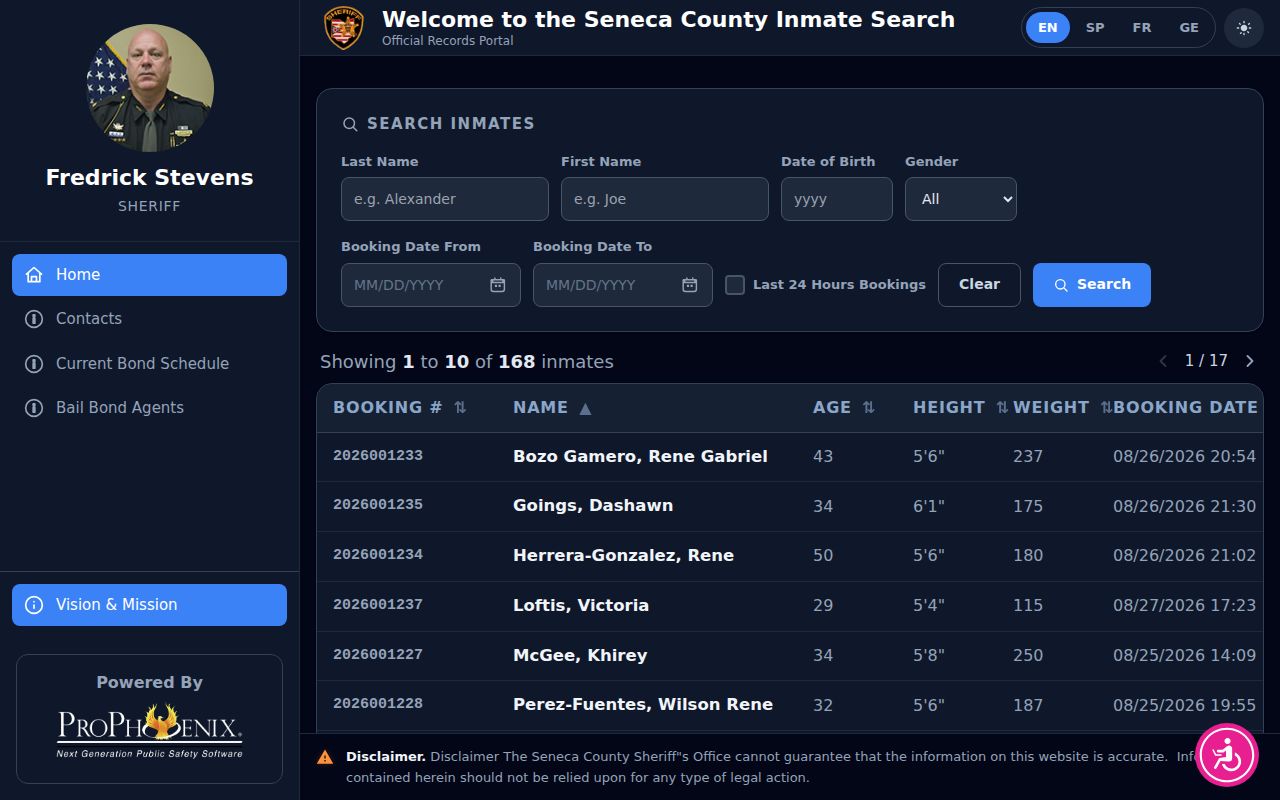
Task: Enable Last 24 Hours Bookings checkbox
Action: (x=735, y=285)
